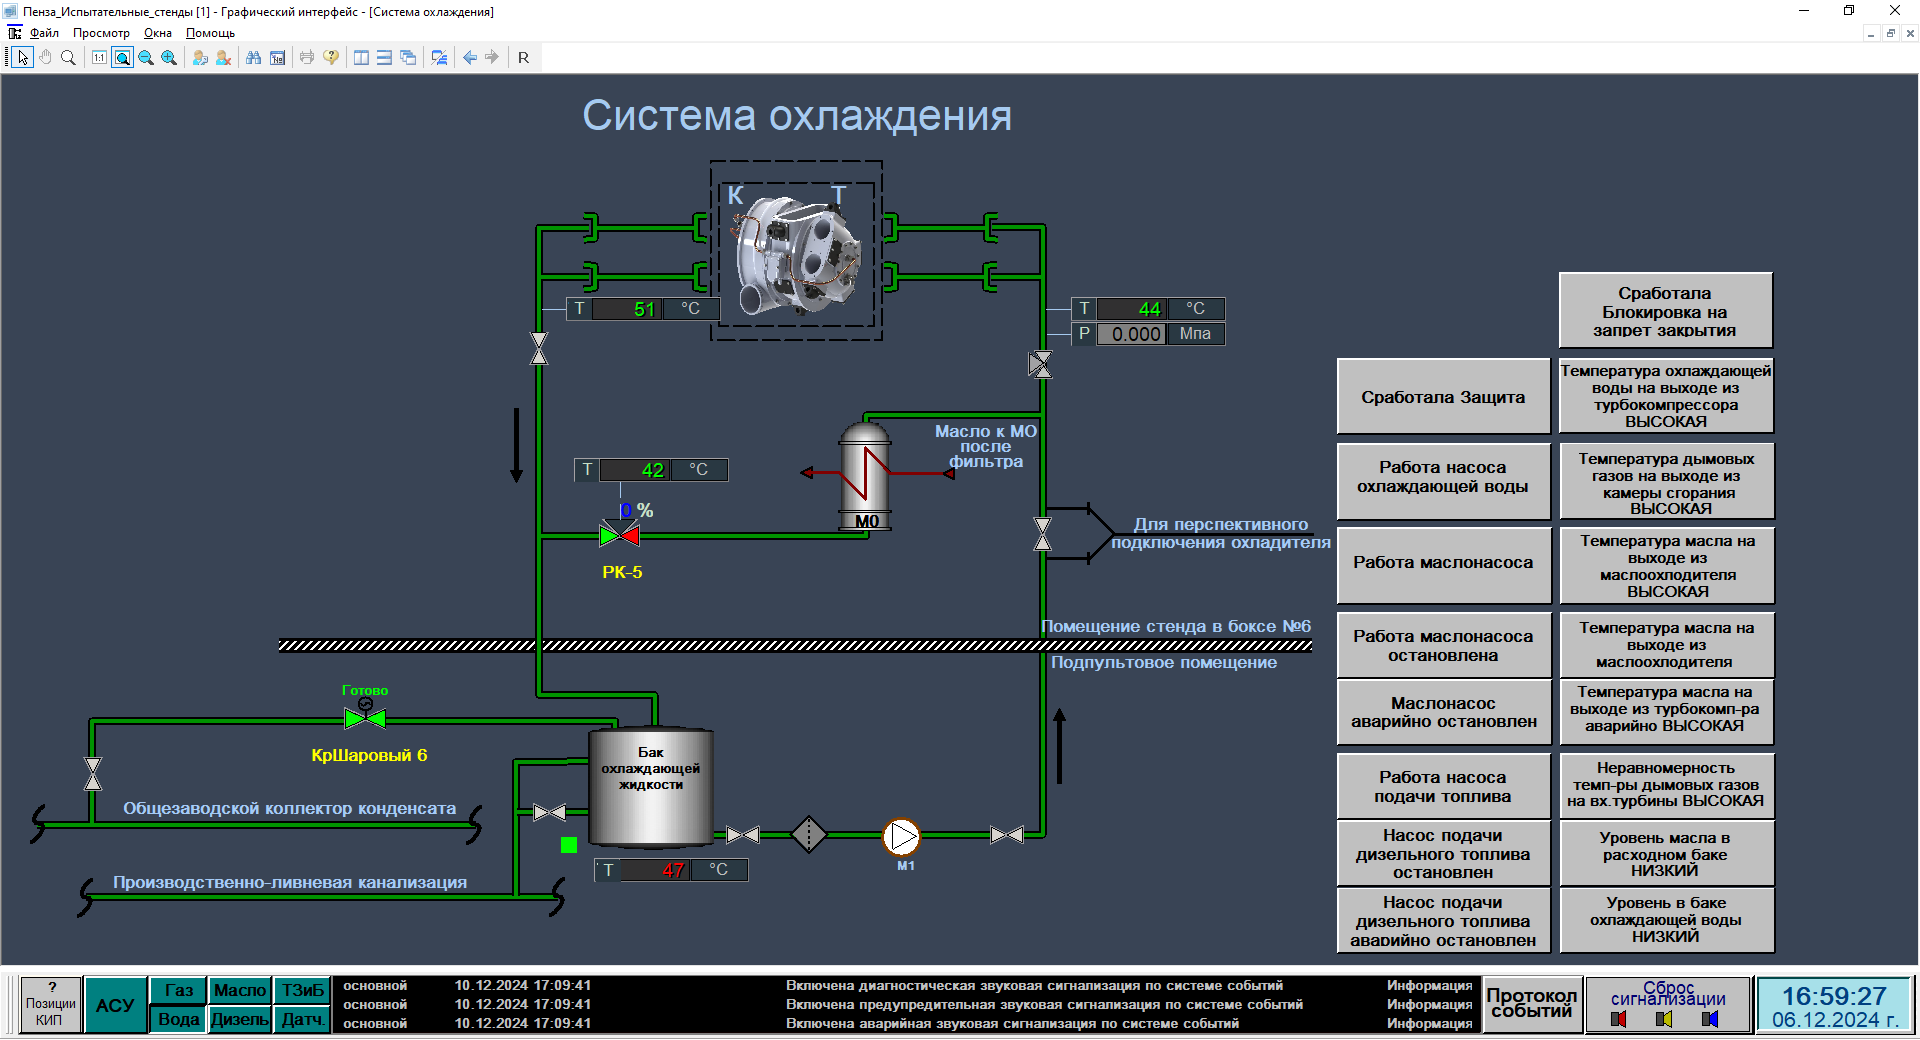1920x1040 pixels.
Task: Set zoom to 1:1 scale
Action: click(100, 58)
